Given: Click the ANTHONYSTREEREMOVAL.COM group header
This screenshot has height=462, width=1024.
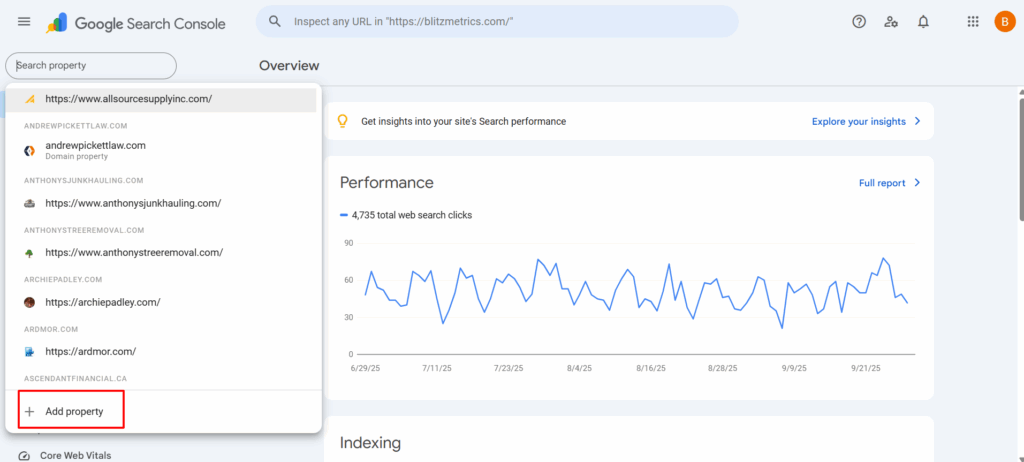Looking at the screenshot, I should click(x=84, y=230).
